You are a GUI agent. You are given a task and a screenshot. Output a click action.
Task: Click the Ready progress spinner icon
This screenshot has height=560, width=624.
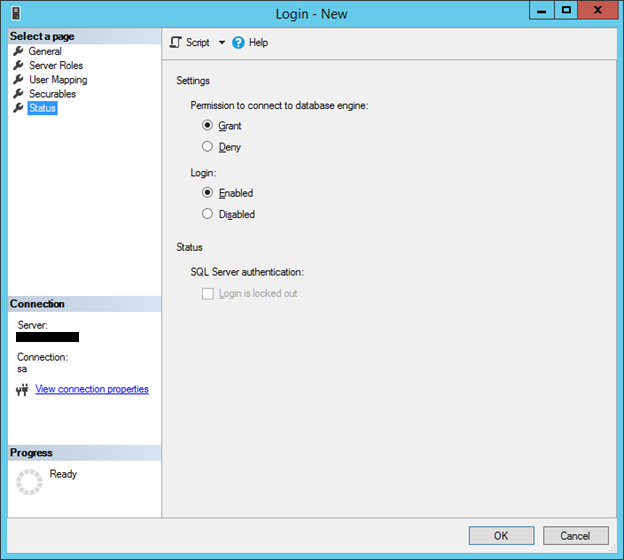pos(29,482)
